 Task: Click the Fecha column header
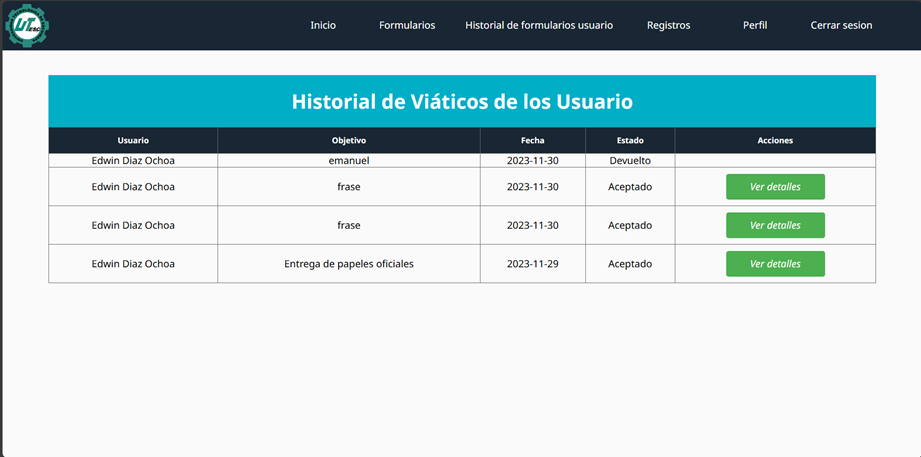(533, 140)
